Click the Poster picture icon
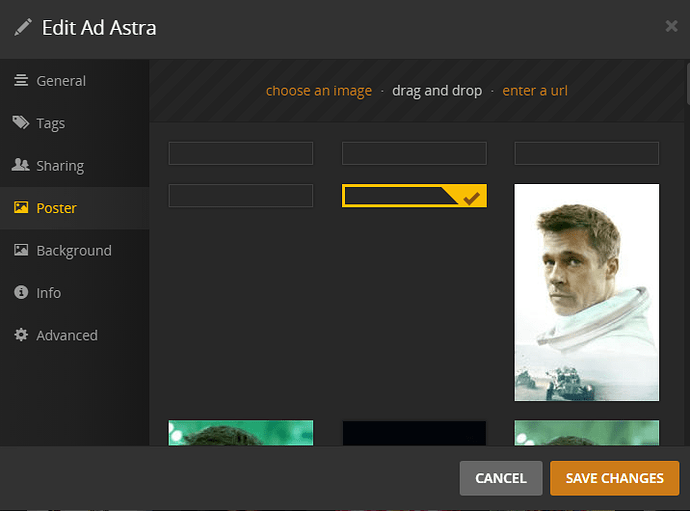 coord(21,208)
